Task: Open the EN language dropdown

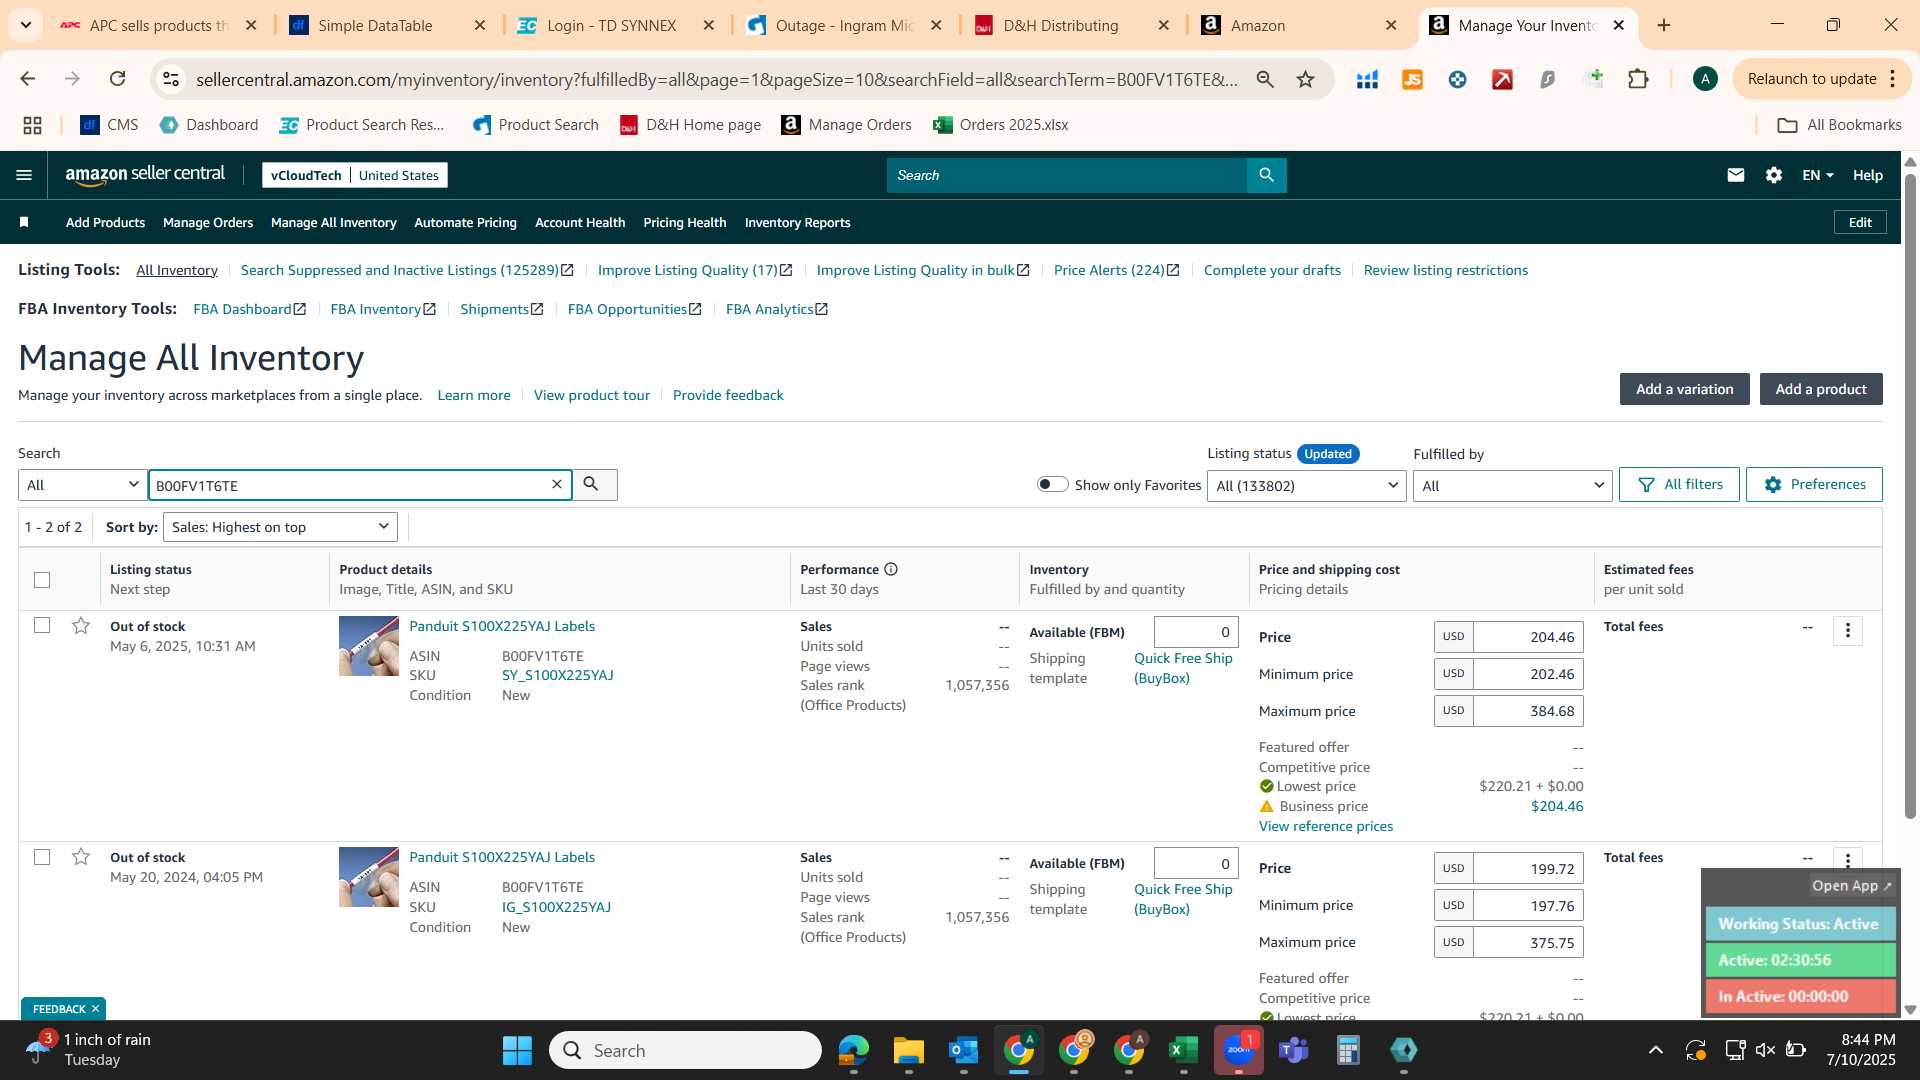Action: point(1817,175)
